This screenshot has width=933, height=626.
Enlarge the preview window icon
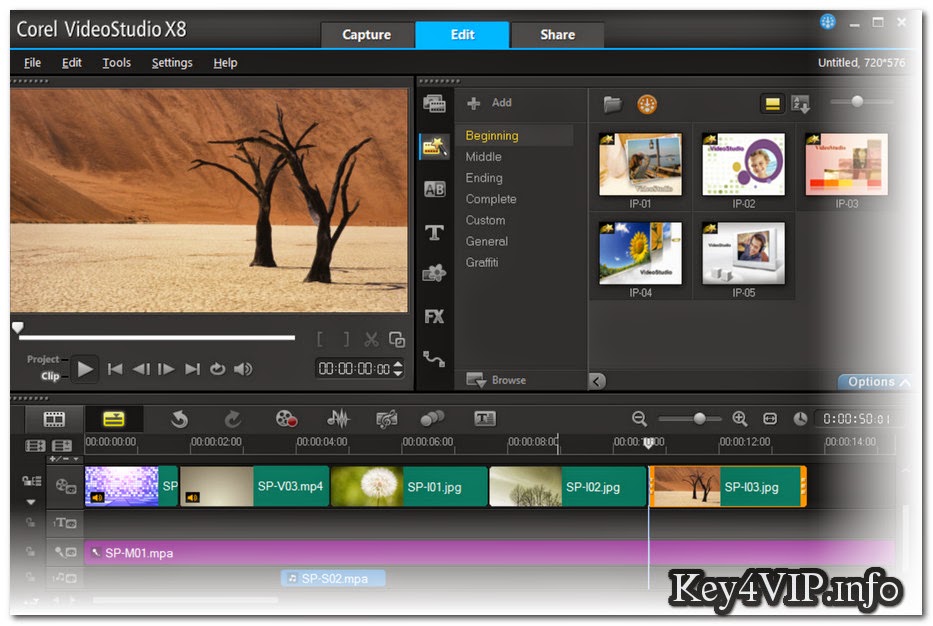(x=397, y=340)
